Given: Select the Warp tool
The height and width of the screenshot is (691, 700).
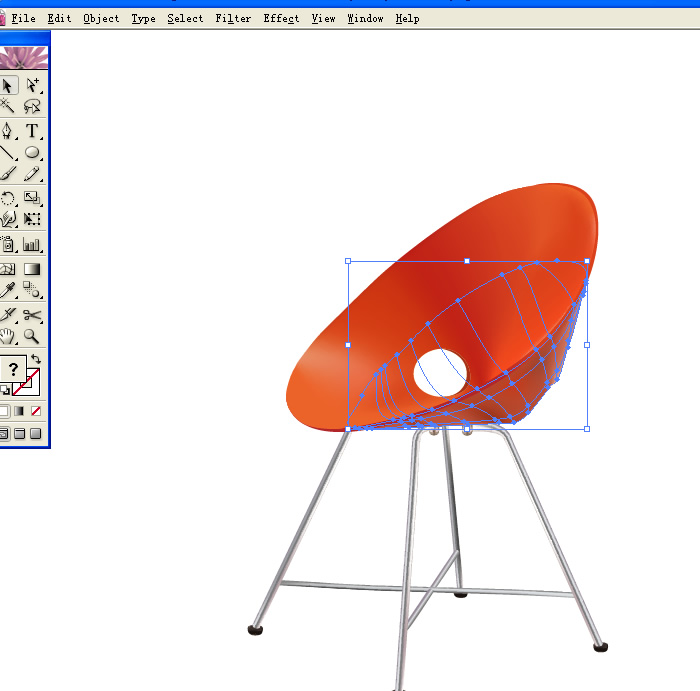Looking at the screenshot, I should point(8,219).
